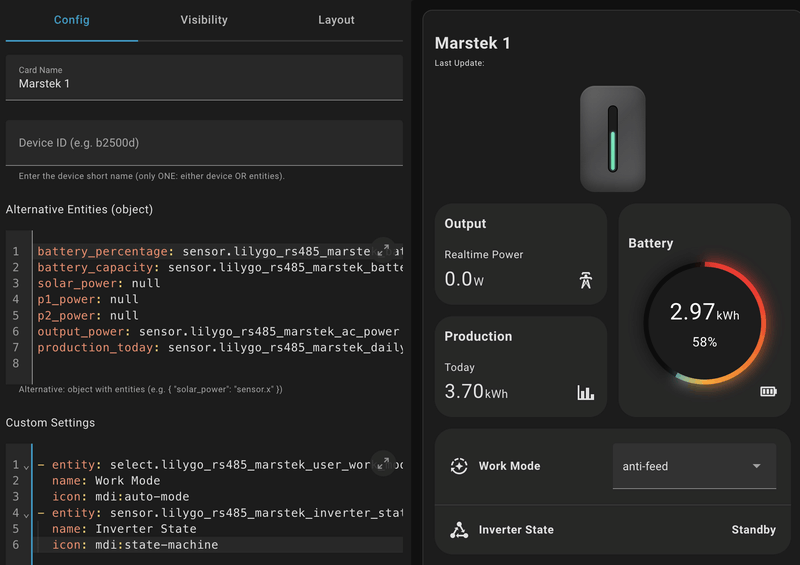Click the battery_percentage line in entities editor

pyautogui.click(x=219, y=251)
